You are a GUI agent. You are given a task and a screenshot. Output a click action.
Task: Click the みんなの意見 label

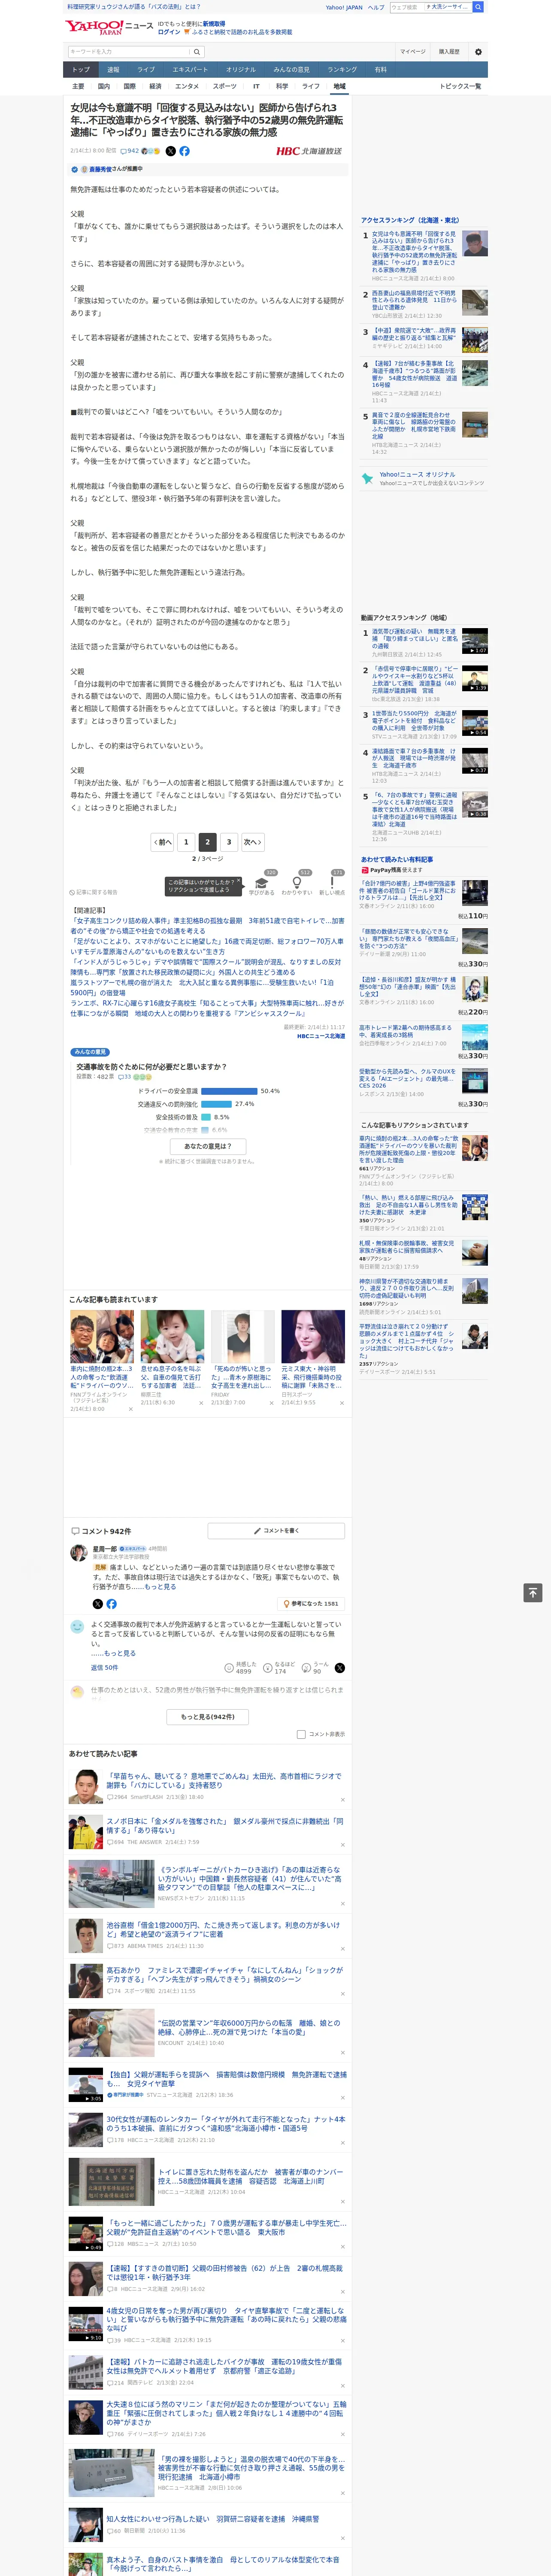coord(90,1052)
